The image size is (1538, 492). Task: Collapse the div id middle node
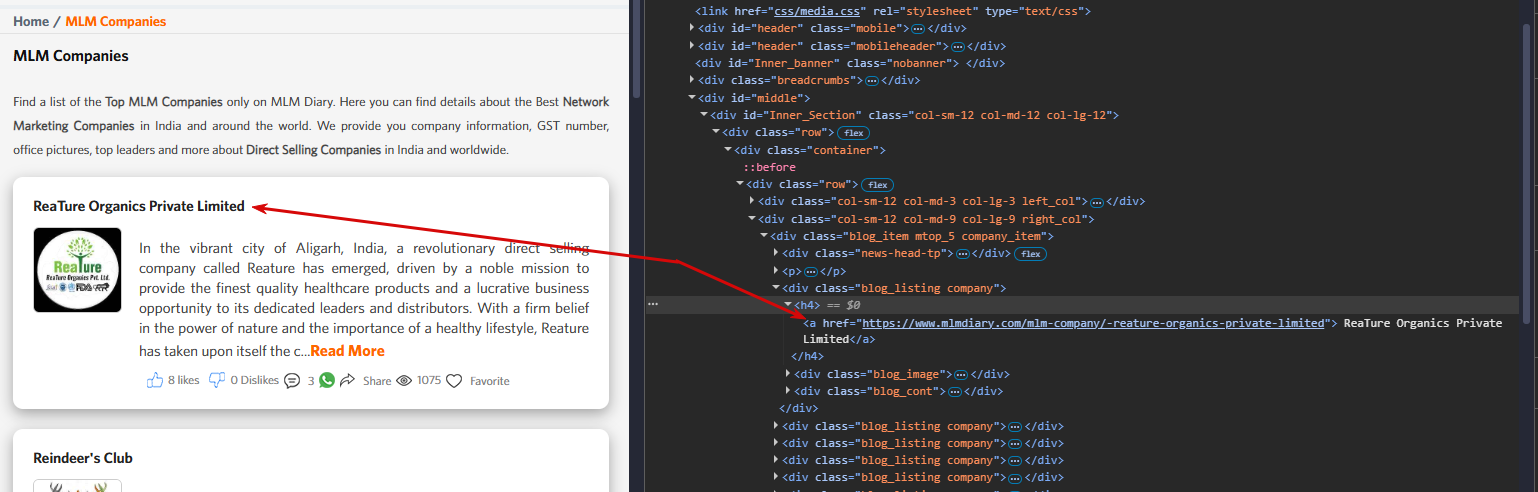click(692, 97)
